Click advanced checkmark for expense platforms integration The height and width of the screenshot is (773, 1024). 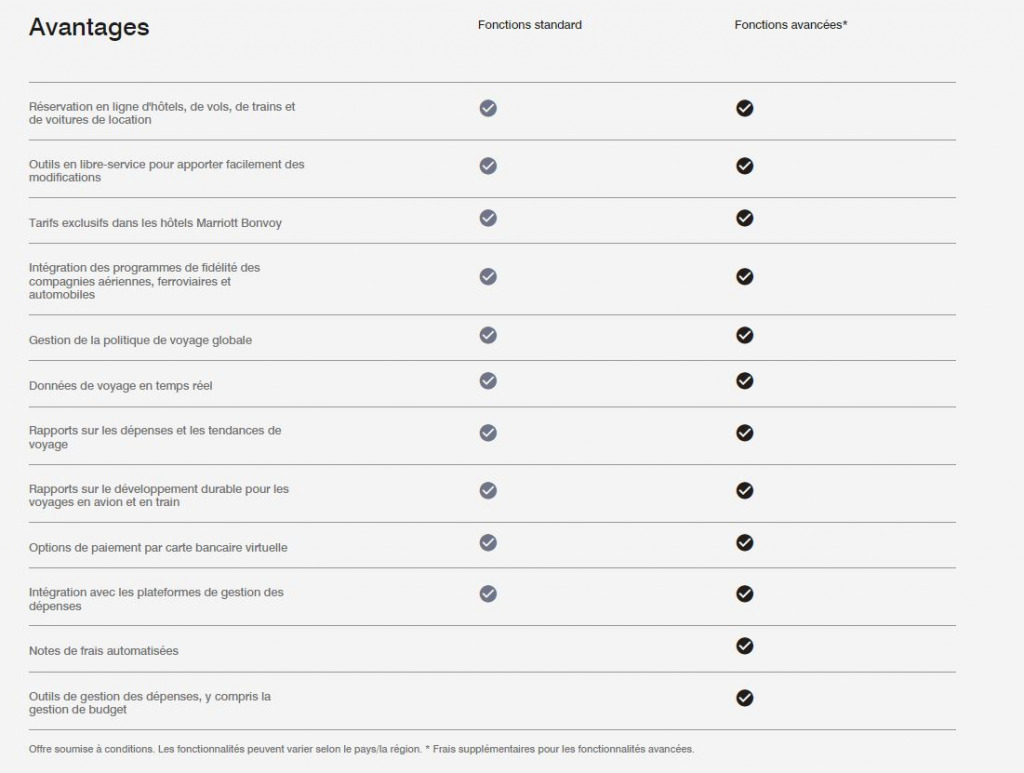tap(744, 593)
